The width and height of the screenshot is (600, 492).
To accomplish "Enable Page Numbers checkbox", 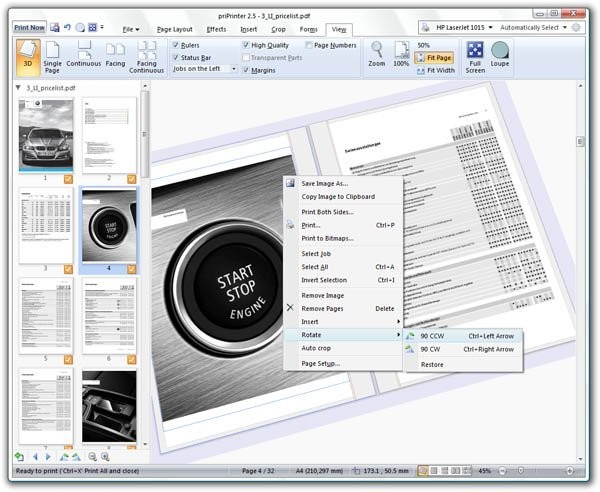I will (309, 45).
